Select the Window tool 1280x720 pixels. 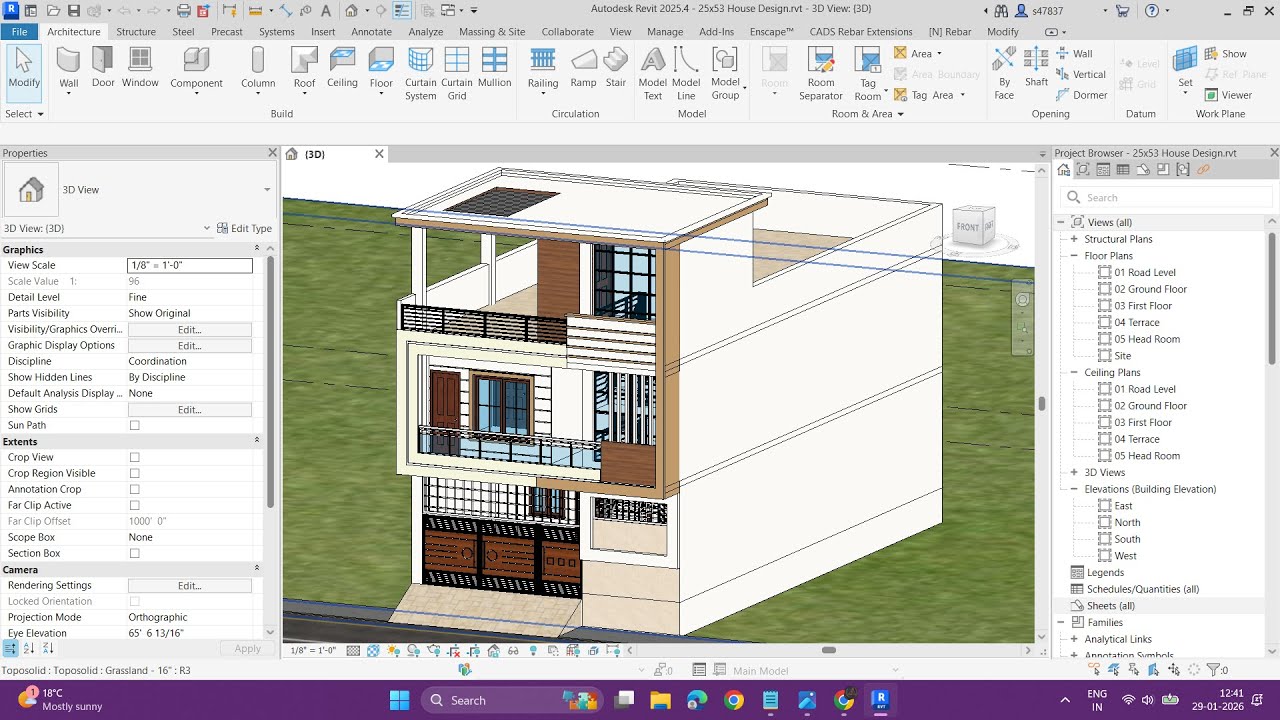[140, 68]
